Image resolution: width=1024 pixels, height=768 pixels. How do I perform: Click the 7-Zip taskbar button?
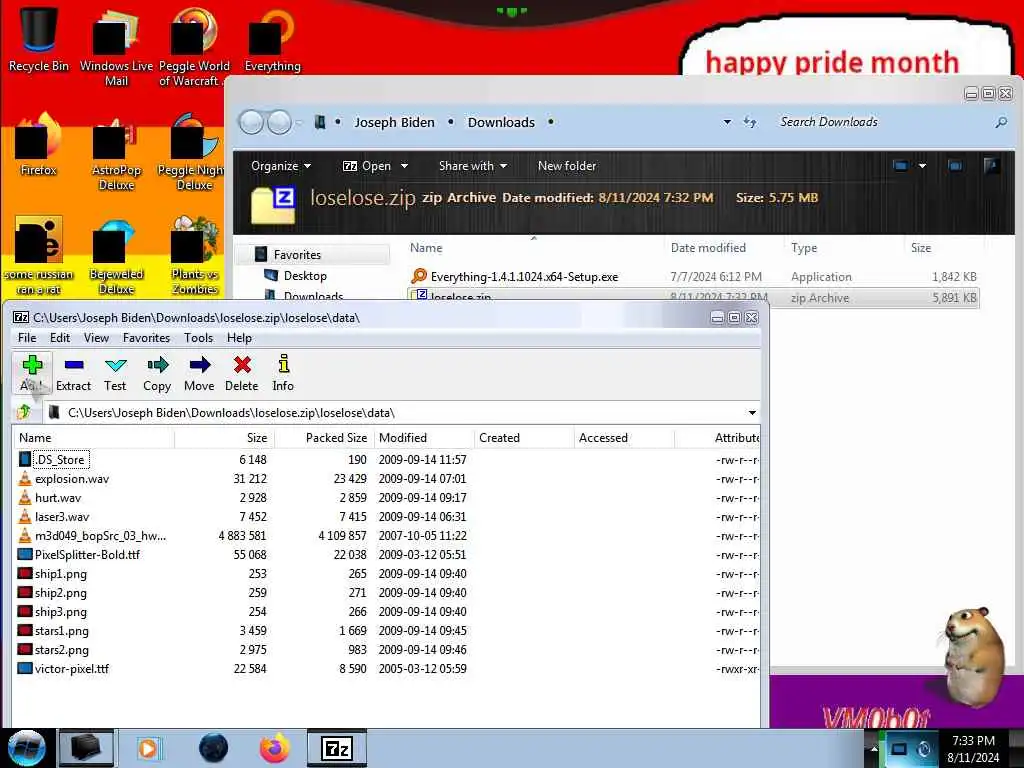coord(337,748)
